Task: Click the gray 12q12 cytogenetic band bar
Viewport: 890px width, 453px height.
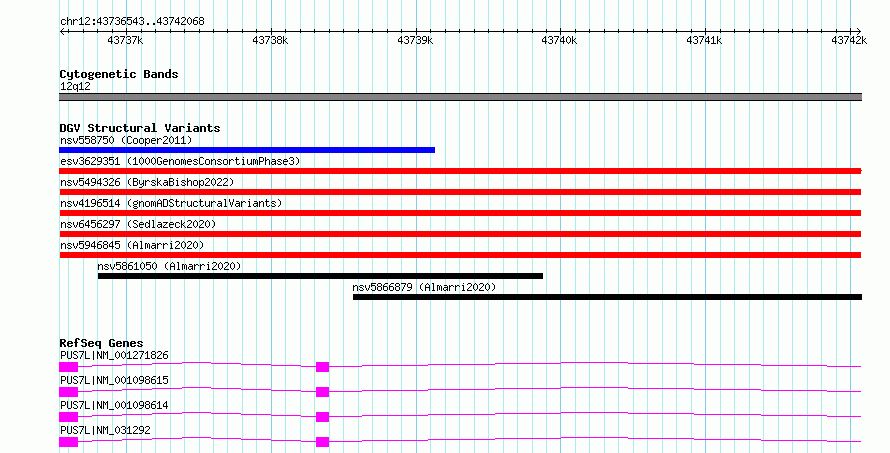Action: (x=460, y=97)
